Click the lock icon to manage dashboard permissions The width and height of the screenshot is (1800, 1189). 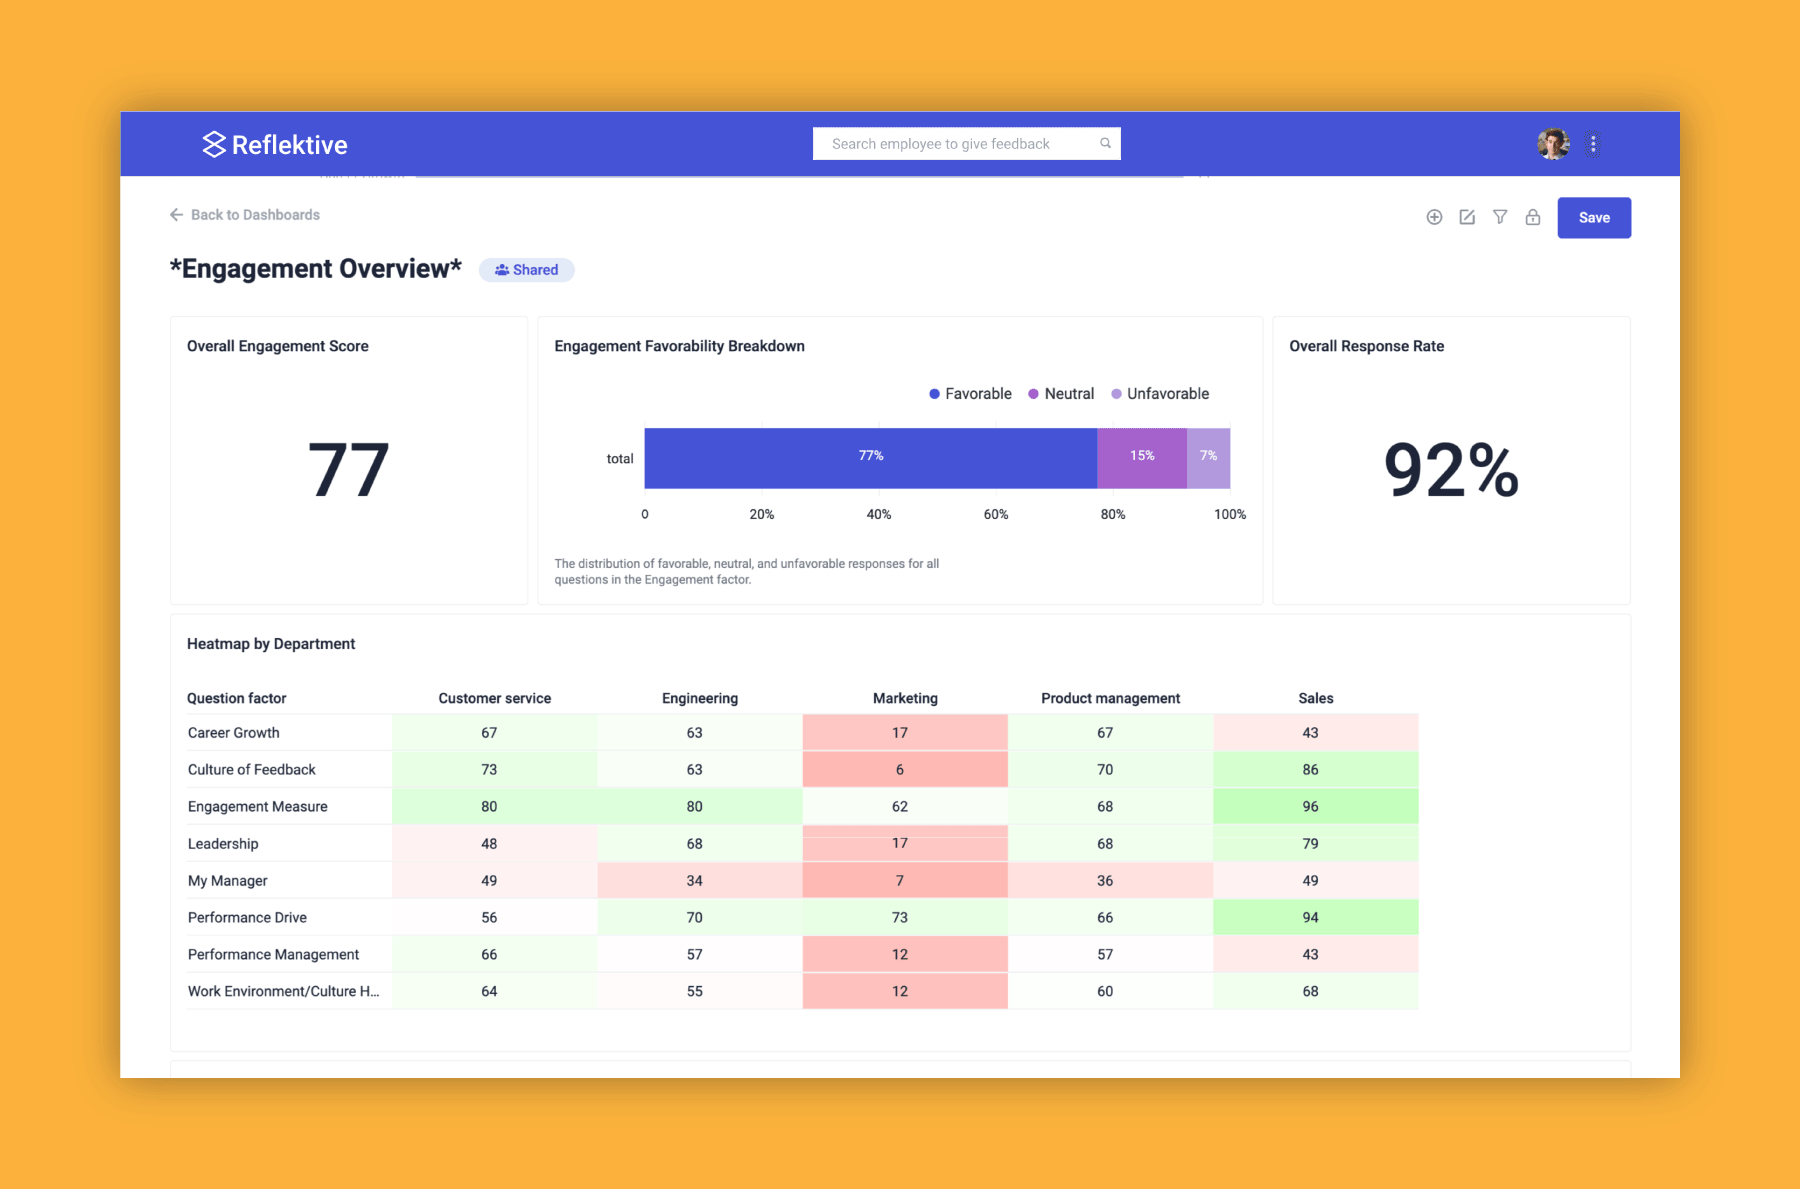[x=1533, y=217]
